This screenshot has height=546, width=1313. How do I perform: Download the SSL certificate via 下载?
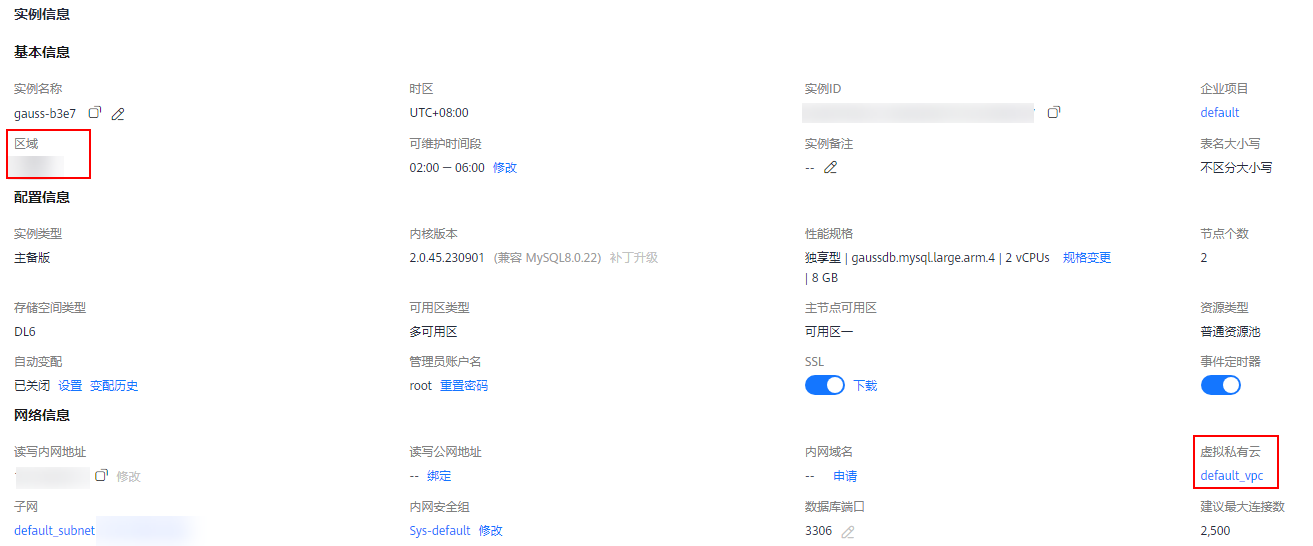point(865,386)
